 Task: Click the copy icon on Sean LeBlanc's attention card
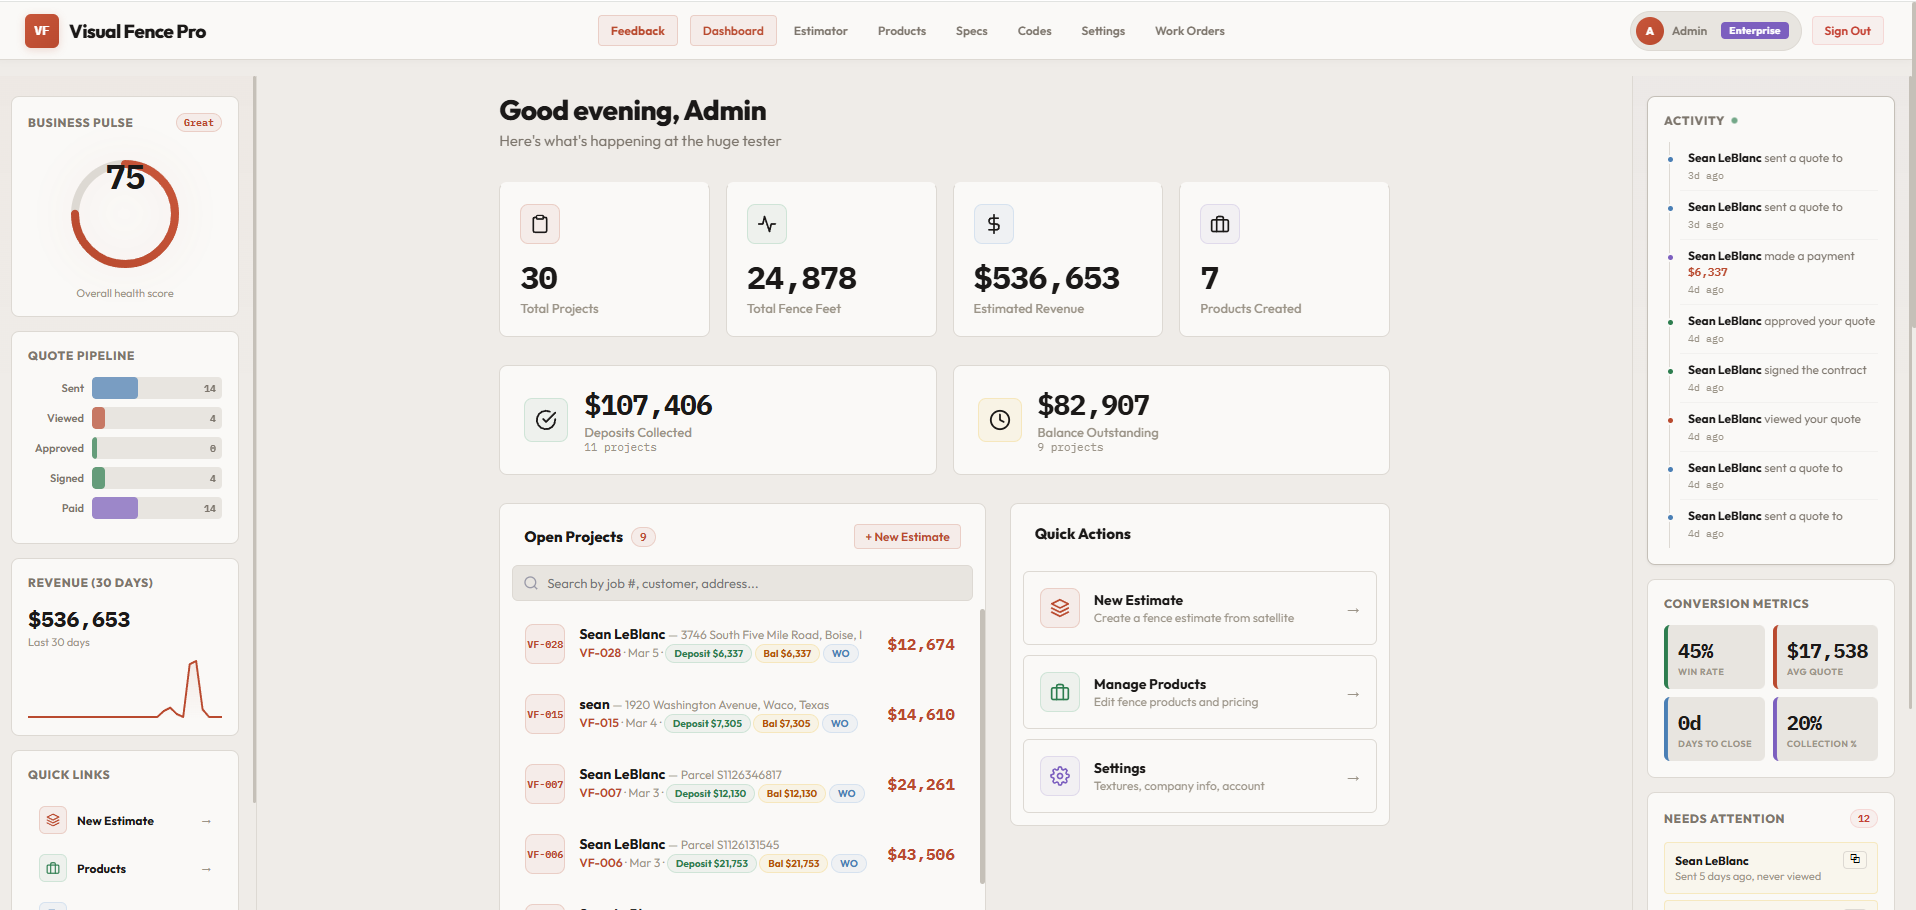point(1857,859)
